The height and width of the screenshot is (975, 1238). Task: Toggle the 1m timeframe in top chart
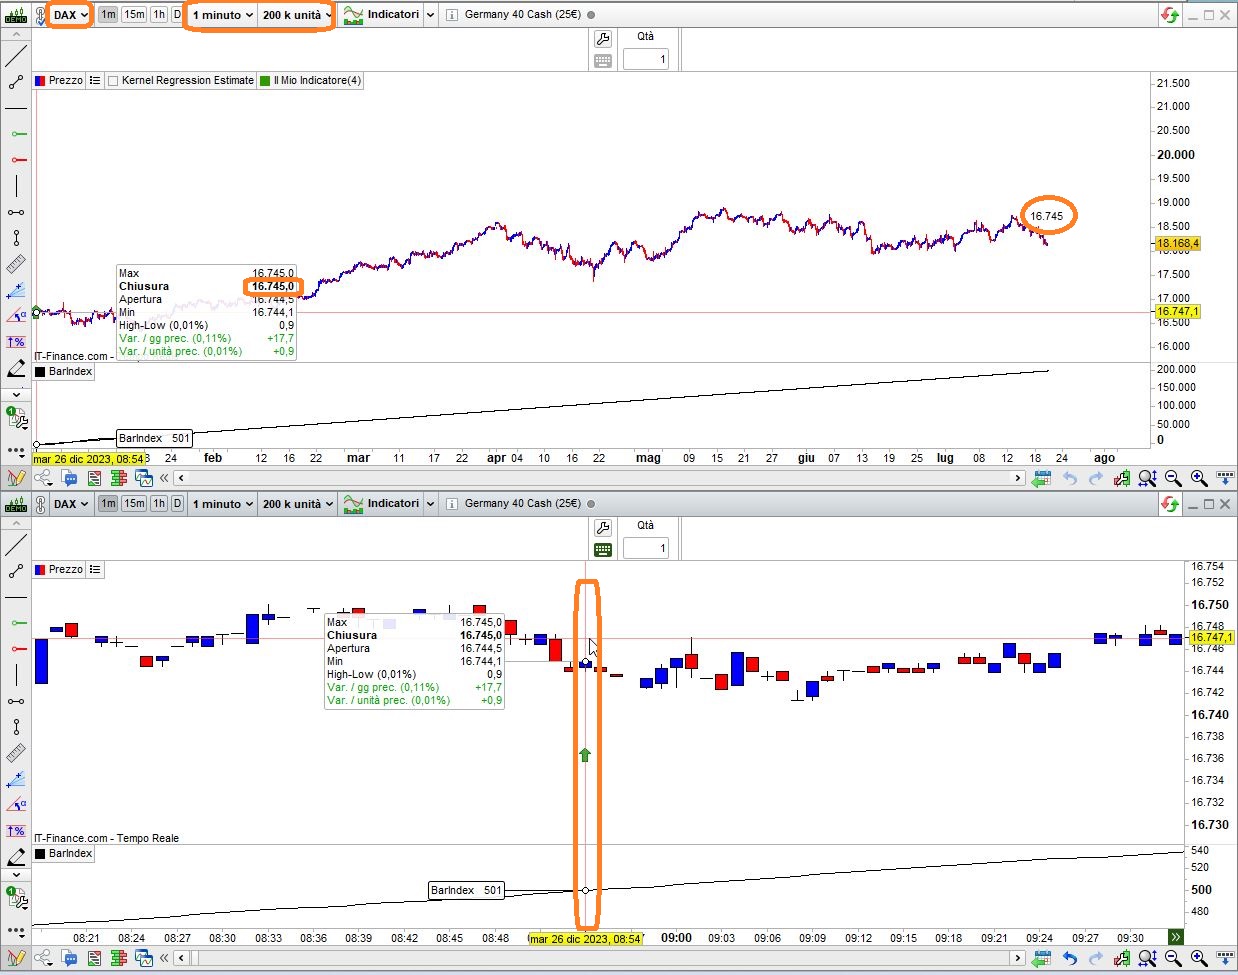[x=108, y=15]
